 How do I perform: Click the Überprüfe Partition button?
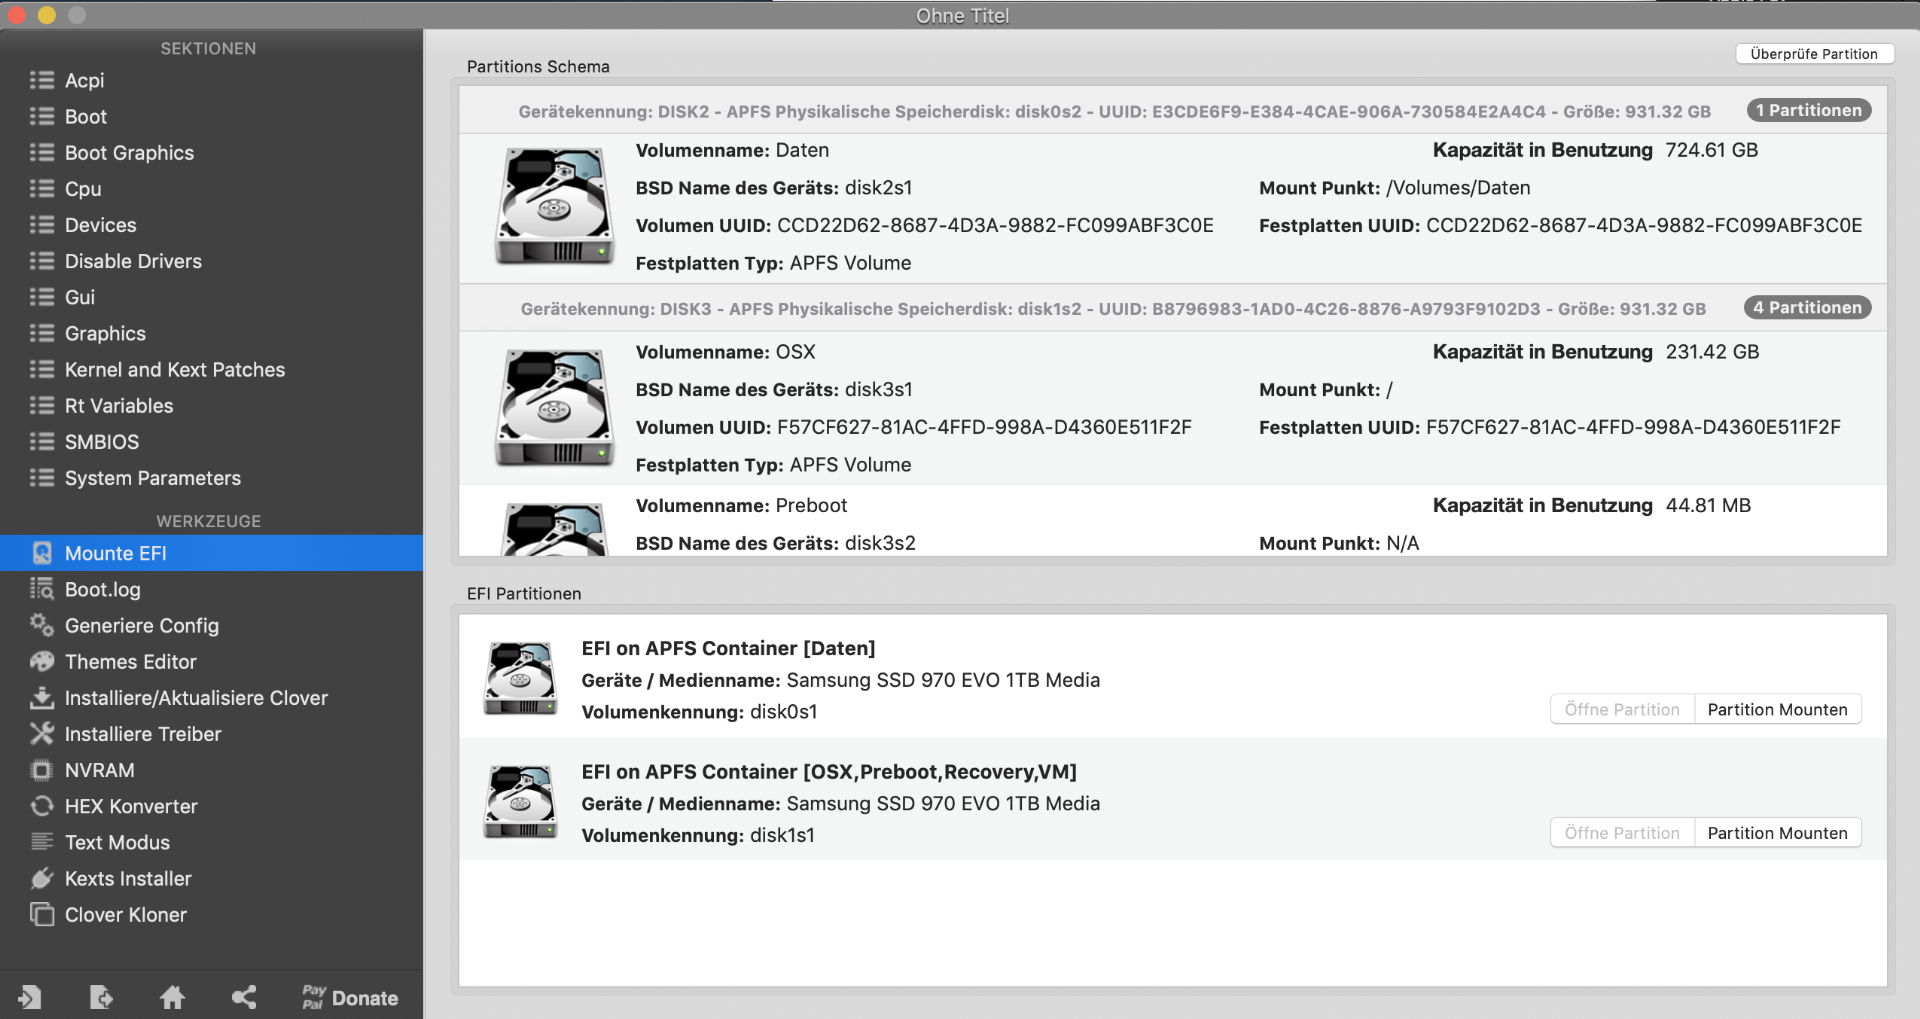pos(1813,54)
